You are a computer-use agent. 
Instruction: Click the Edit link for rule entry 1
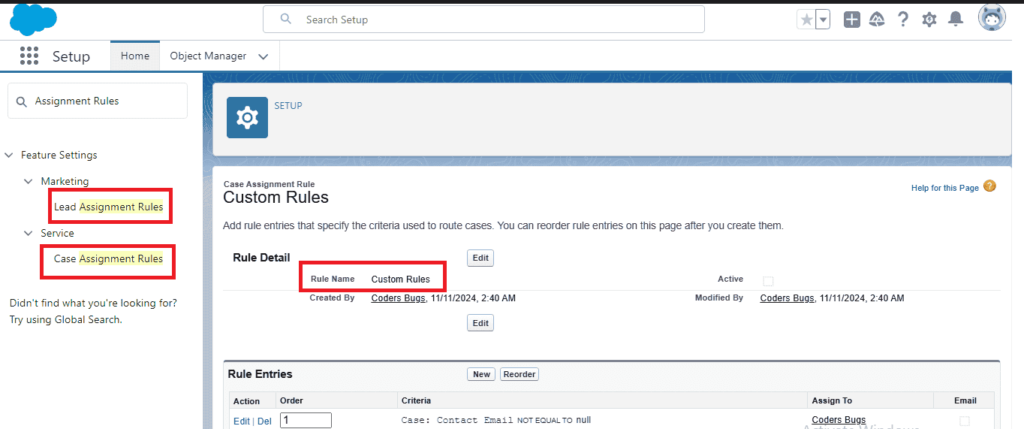(x=241, y=421)
